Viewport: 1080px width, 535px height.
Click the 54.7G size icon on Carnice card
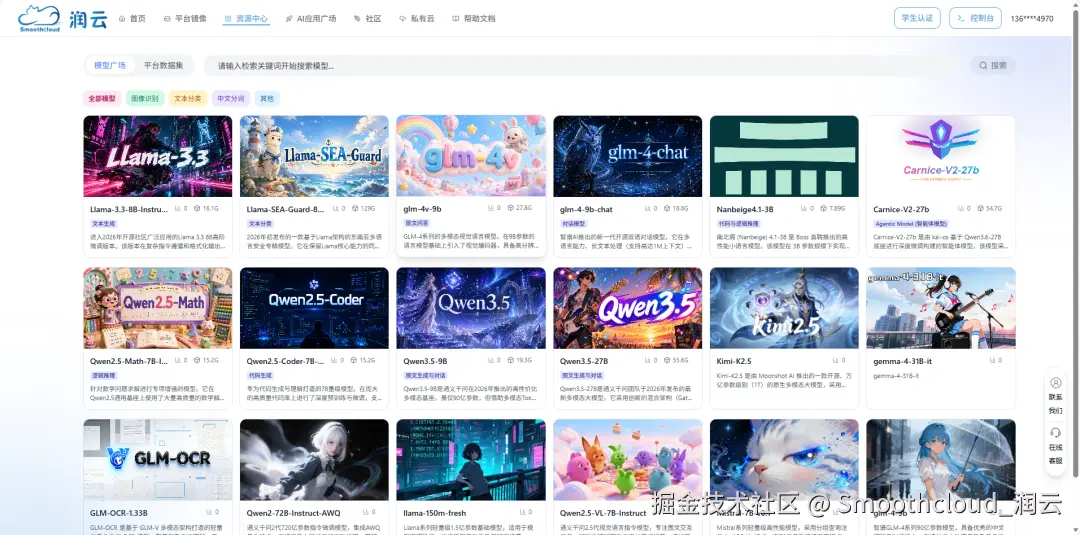[981, 209]
